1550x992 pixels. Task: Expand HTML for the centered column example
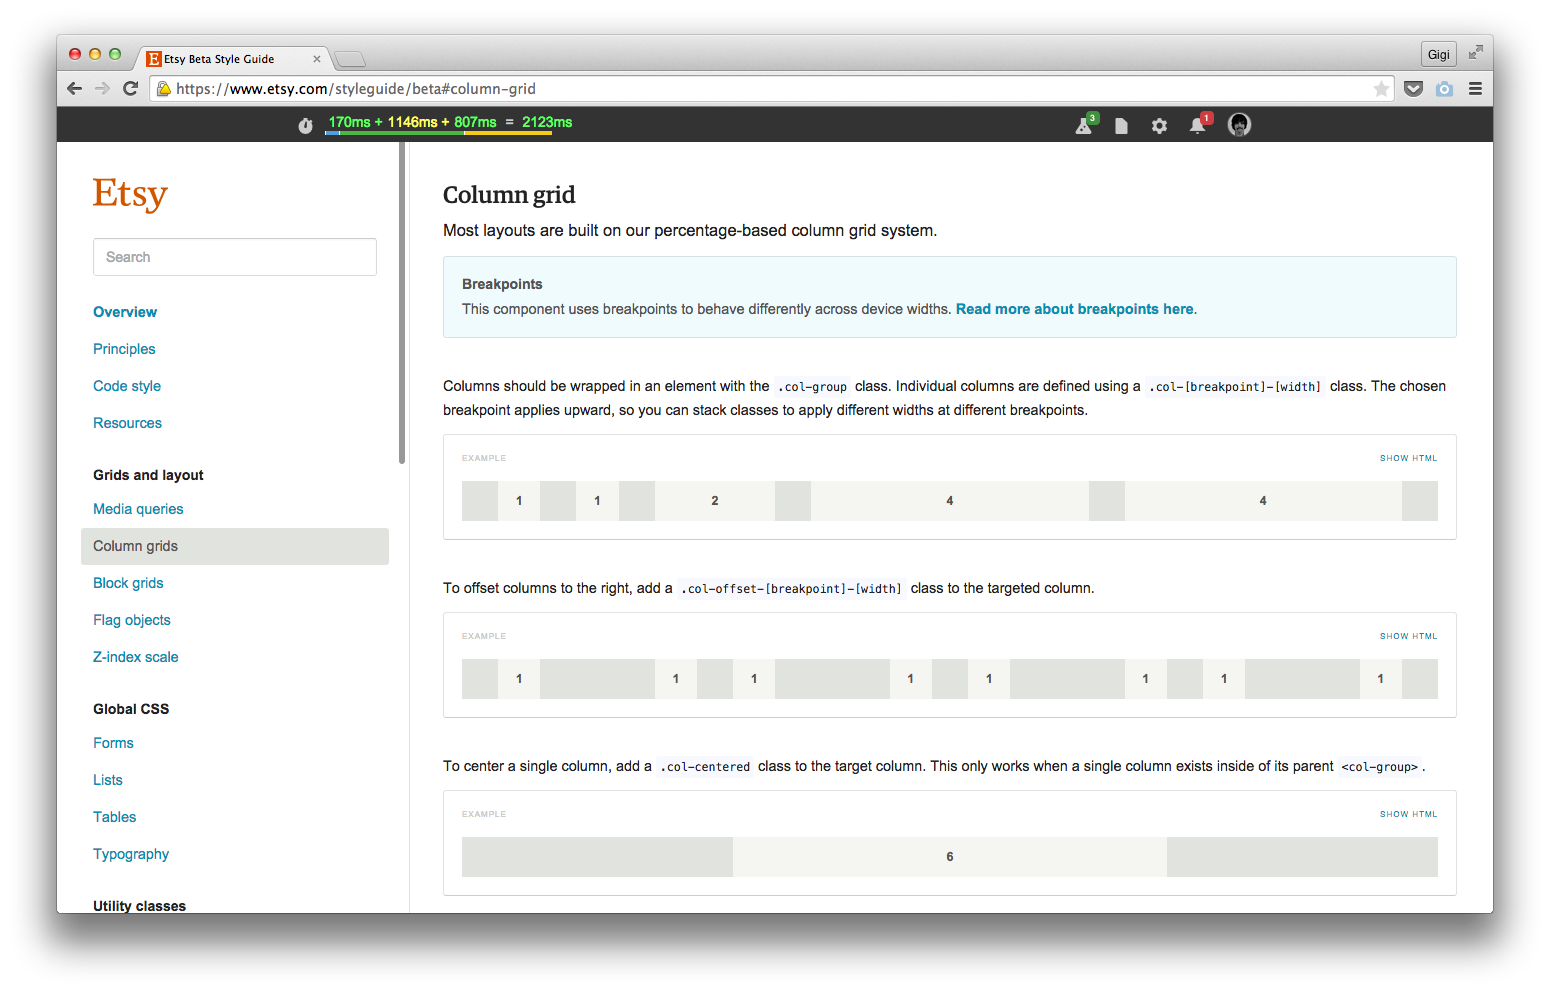click(1408, 814)
